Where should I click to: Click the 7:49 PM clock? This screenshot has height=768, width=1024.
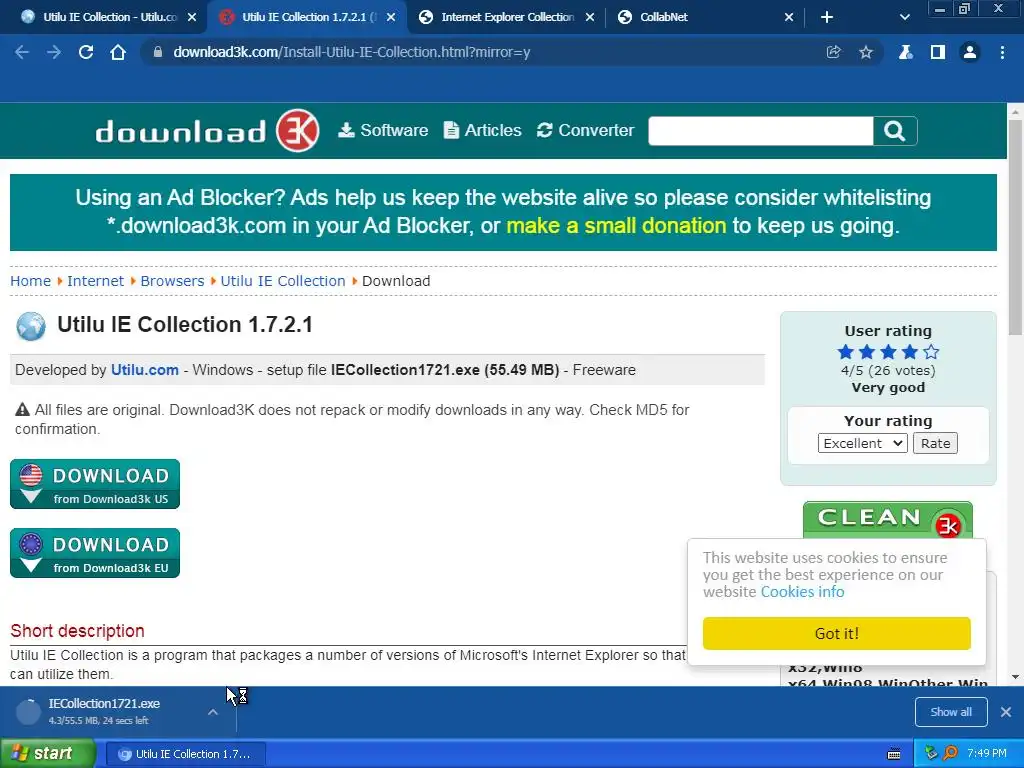tap(987, 753)
